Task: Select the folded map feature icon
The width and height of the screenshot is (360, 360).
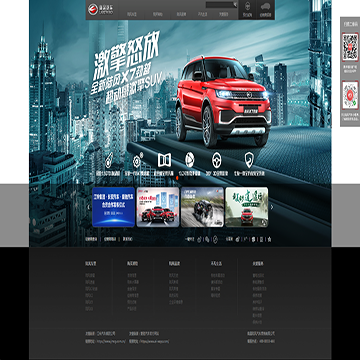Action: pos(164,160)
